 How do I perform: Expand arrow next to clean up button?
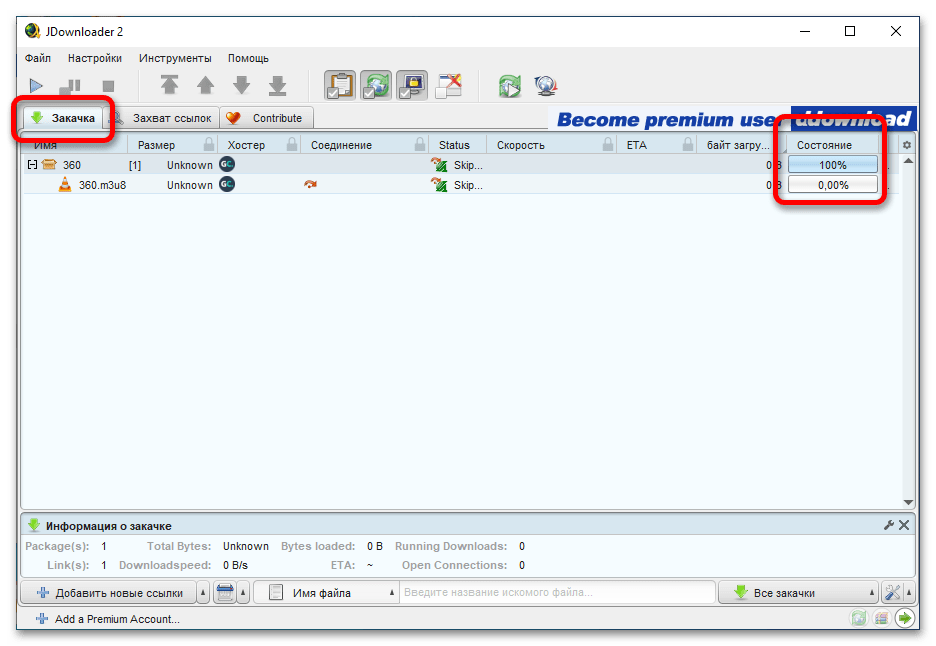(x=243, y=593)
